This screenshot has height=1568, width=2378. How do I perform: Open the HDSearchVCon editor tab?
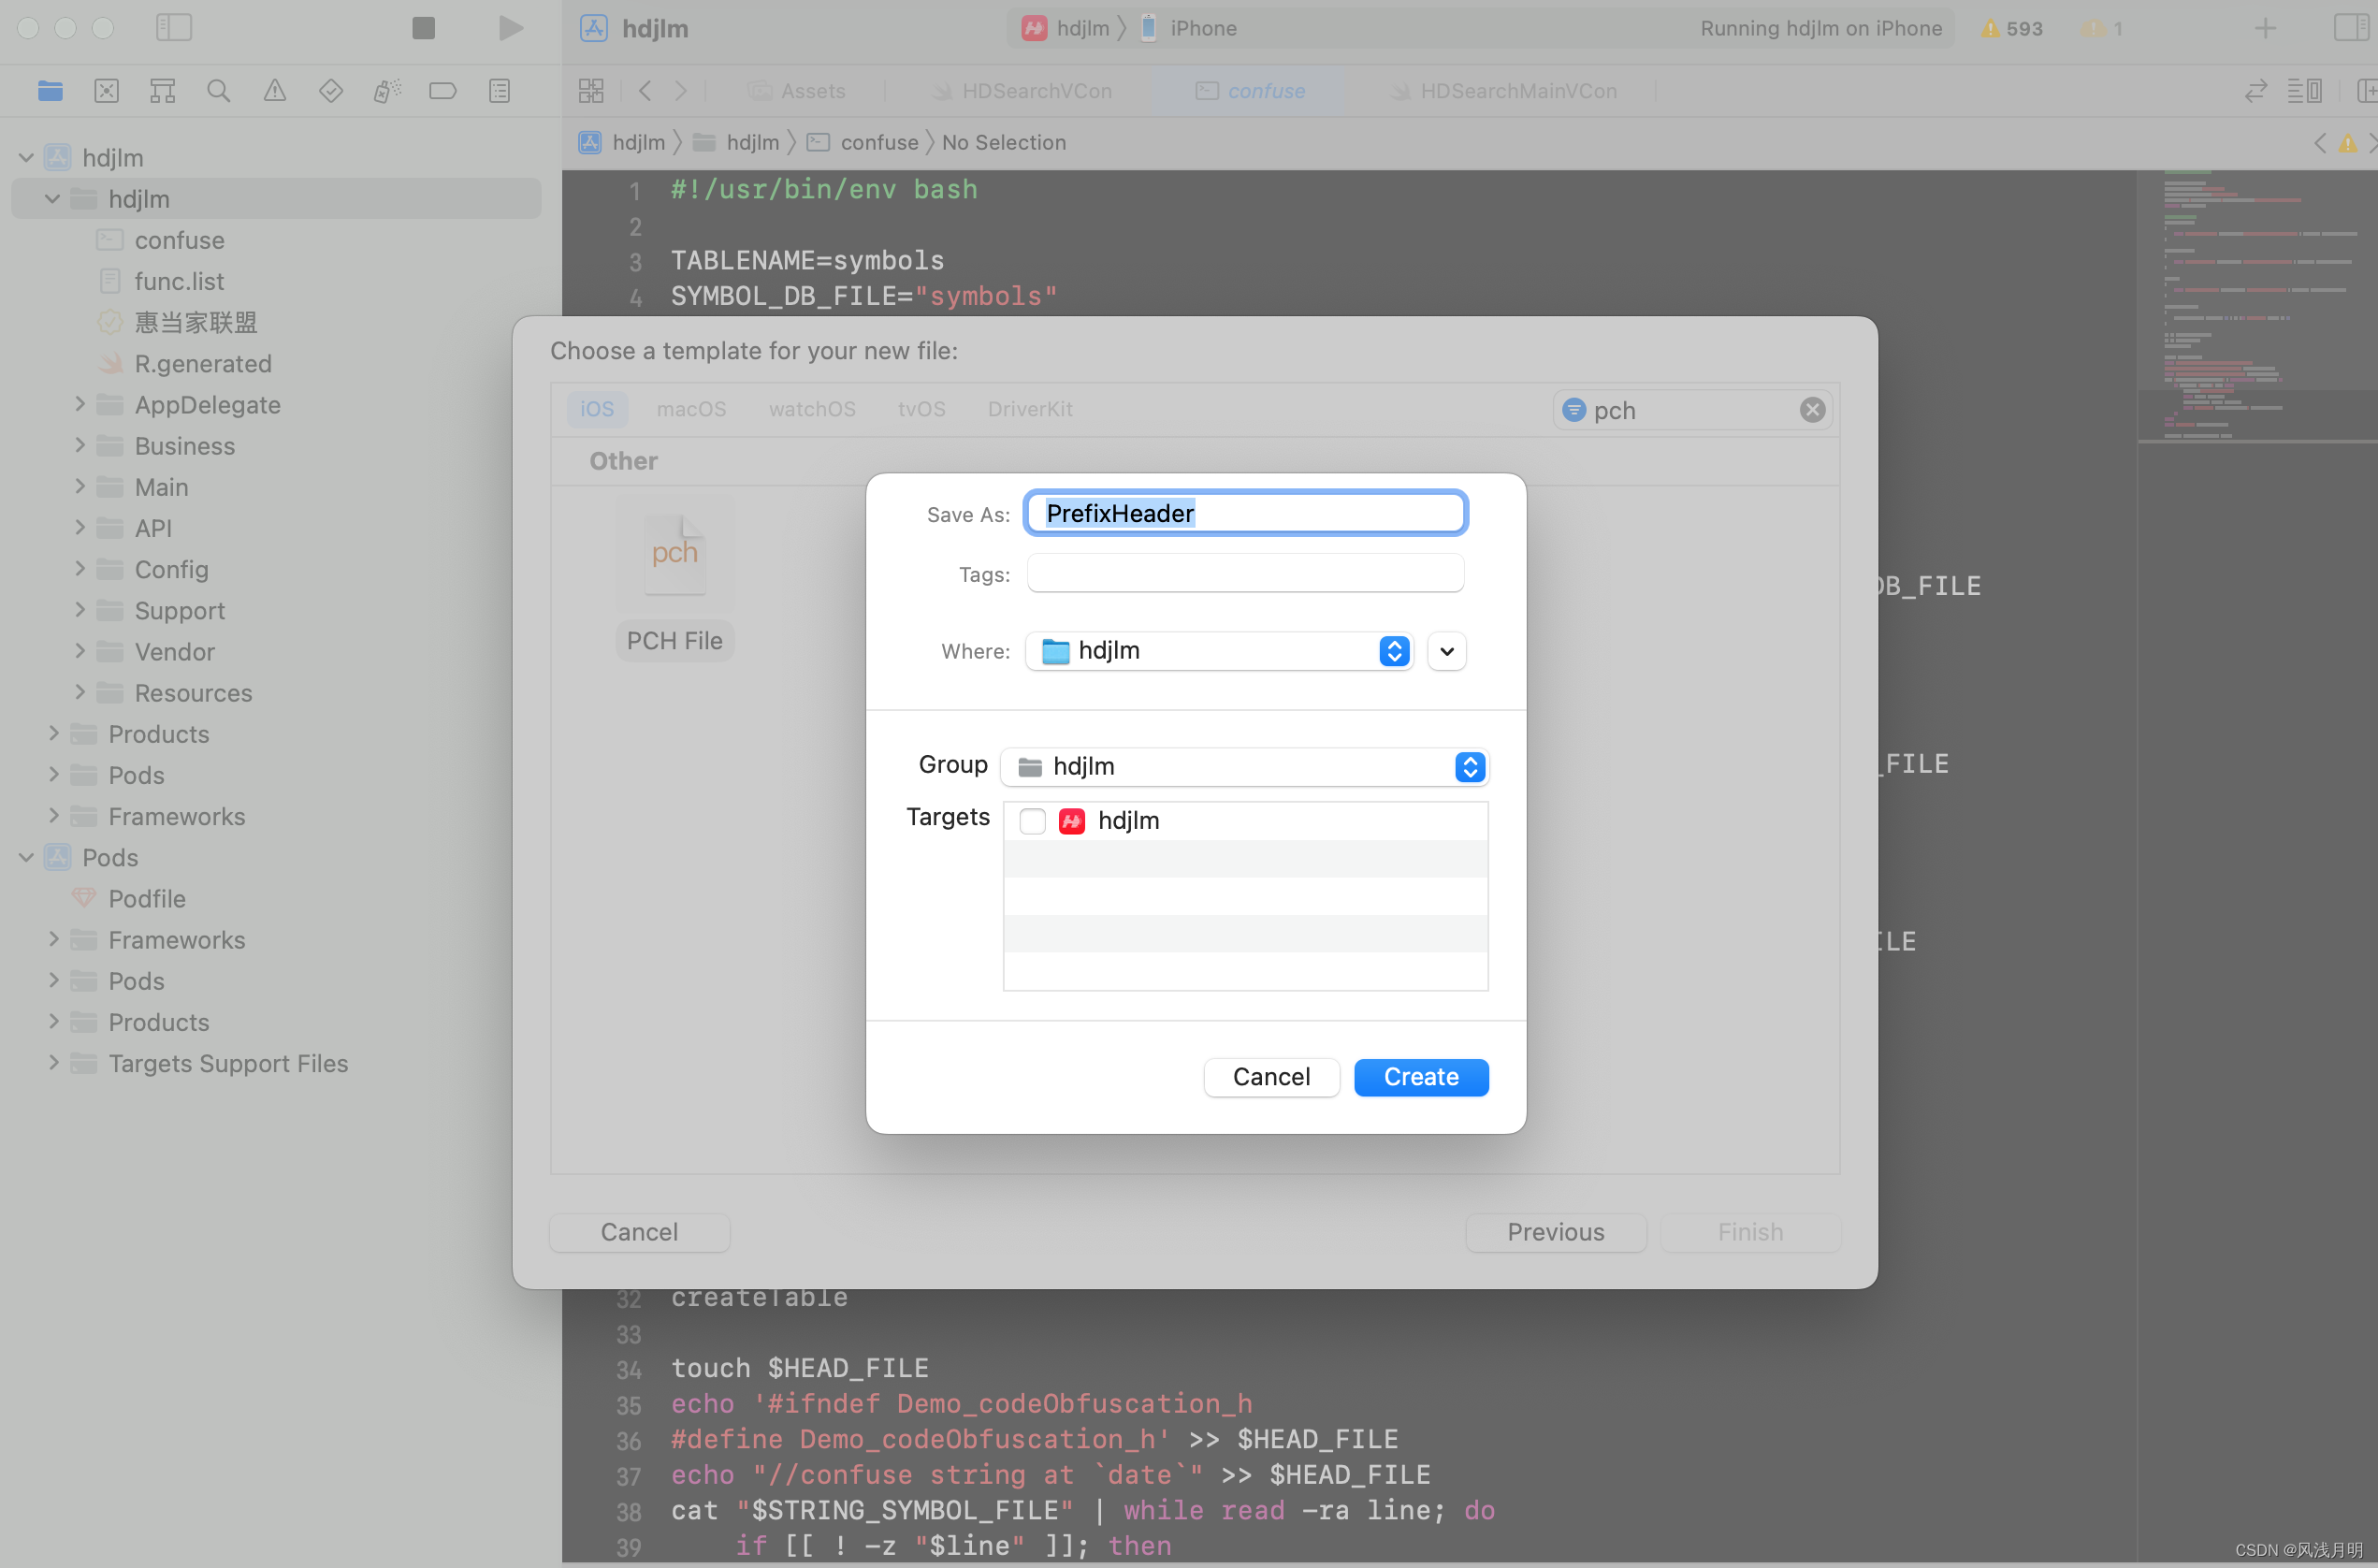(x=1021, y=91)
